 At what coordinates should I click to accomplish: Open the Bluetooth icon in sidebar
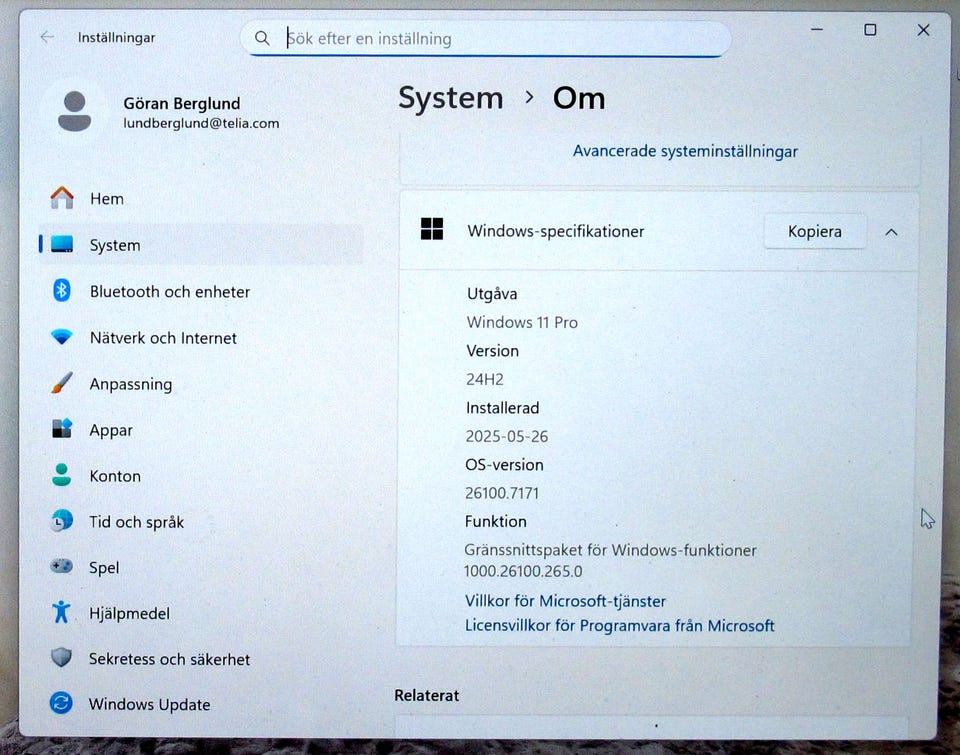[x=62, y=290]
